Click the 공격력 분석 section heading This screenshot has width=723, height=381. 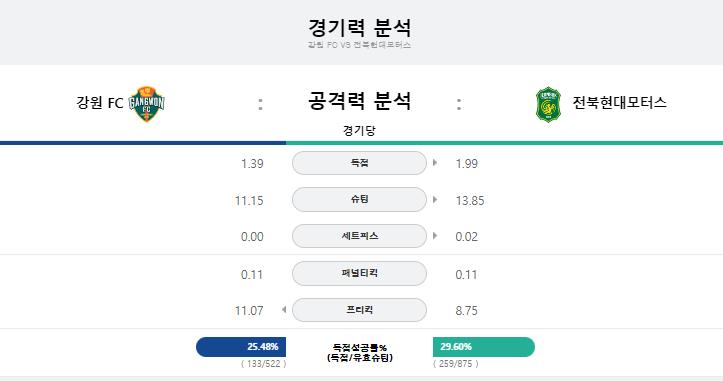(x=359, y=101)
